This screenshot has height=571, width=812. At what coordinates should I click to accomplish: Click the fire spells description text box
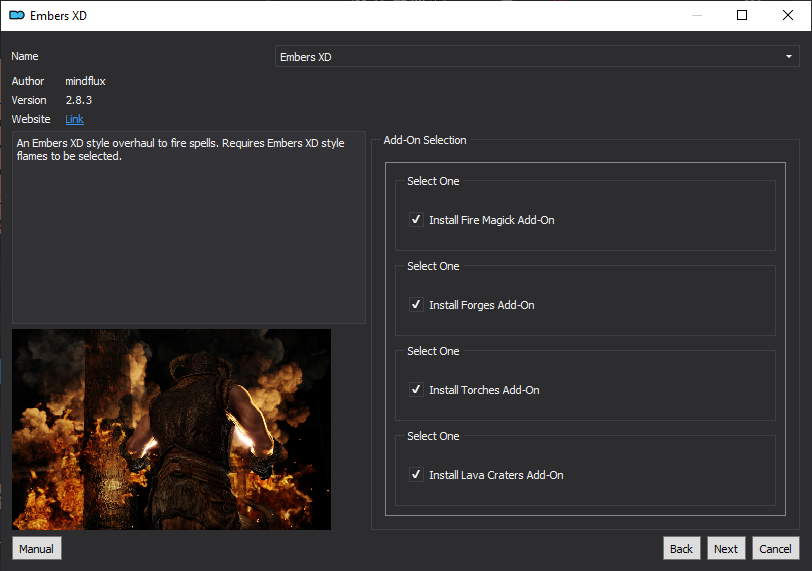pos(188,227)
